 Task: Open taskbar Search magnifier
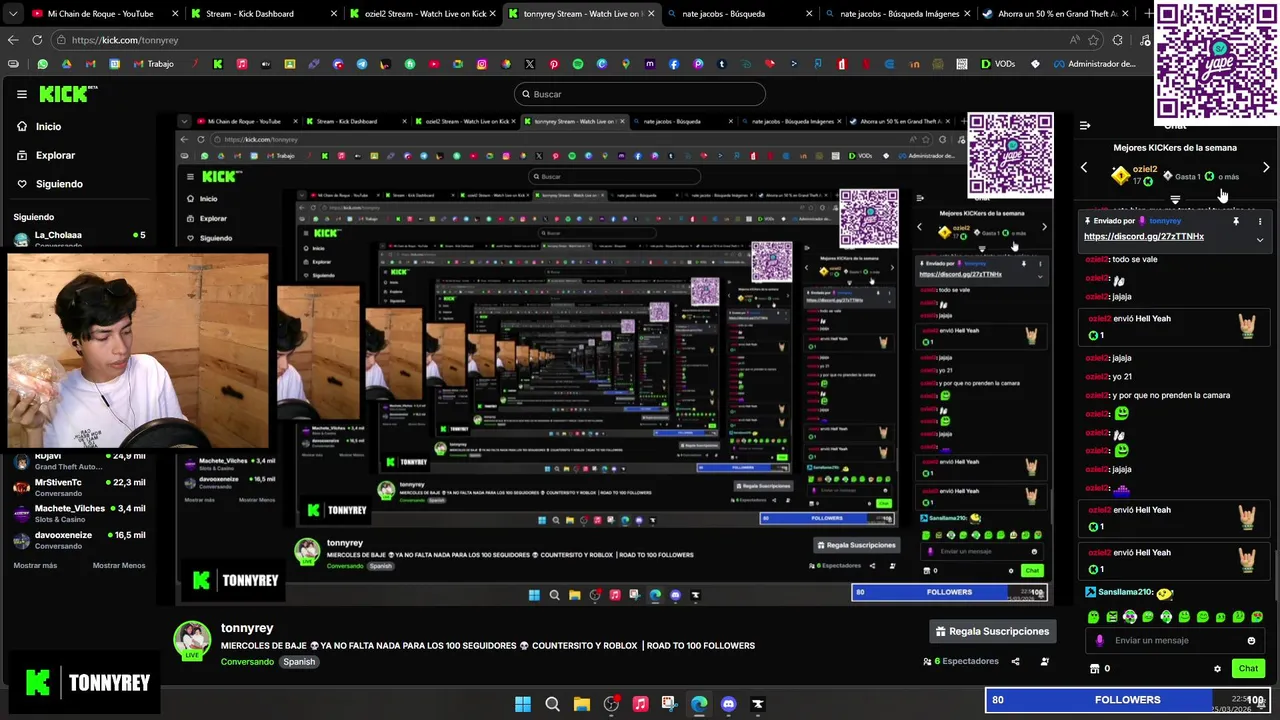552,704
